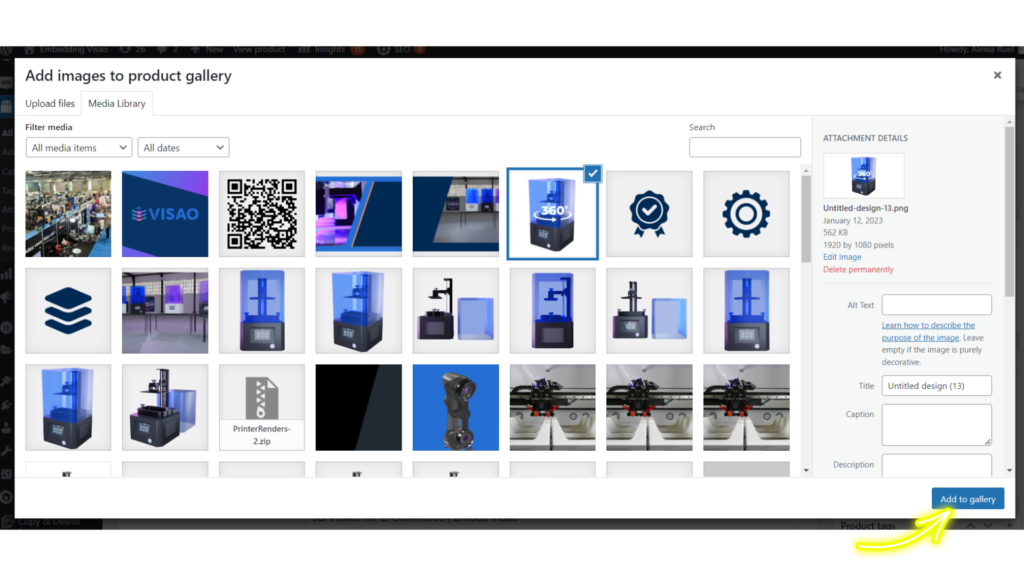Click the Edit Image link
The width and height of the screenshot is (1024, 576).
(842, 257)
